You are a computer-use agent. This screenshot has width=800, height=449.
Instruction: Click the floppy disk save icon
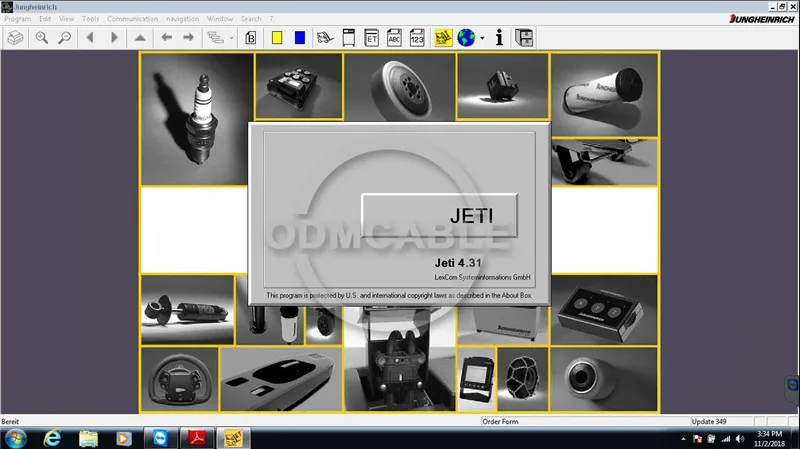(x=524, y=38)
